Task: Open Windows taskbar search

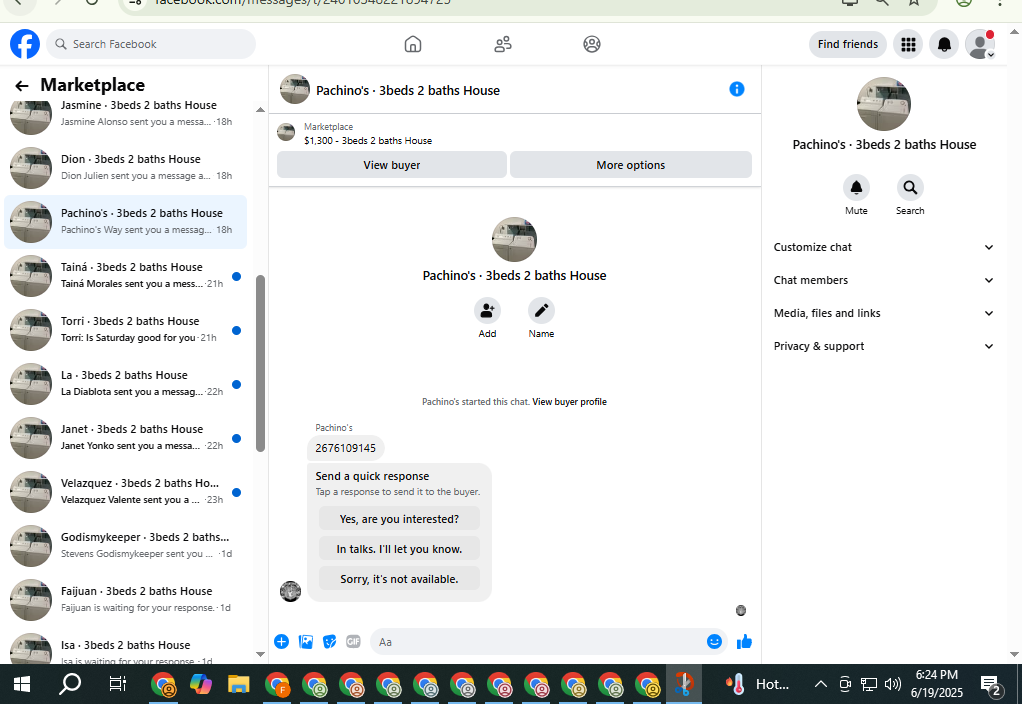Action: click(70, 684)
